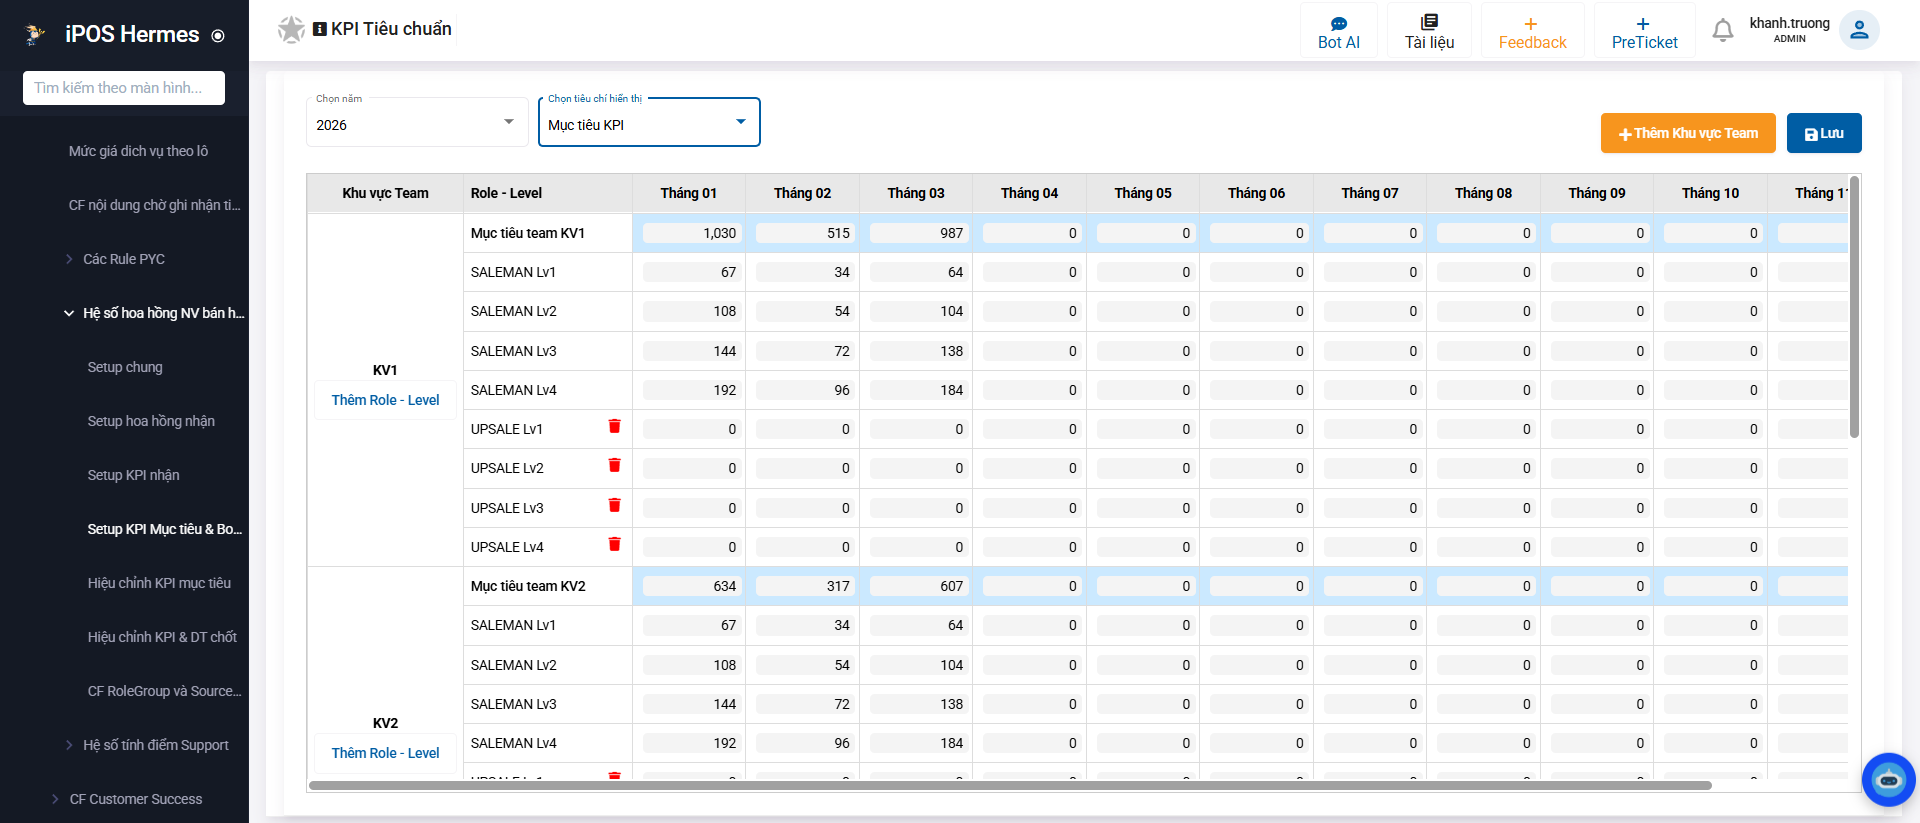Go to Setup KPI nhận
Image resolution: width=1920 pixels, height=823 pixels.
tap(133, 475)
